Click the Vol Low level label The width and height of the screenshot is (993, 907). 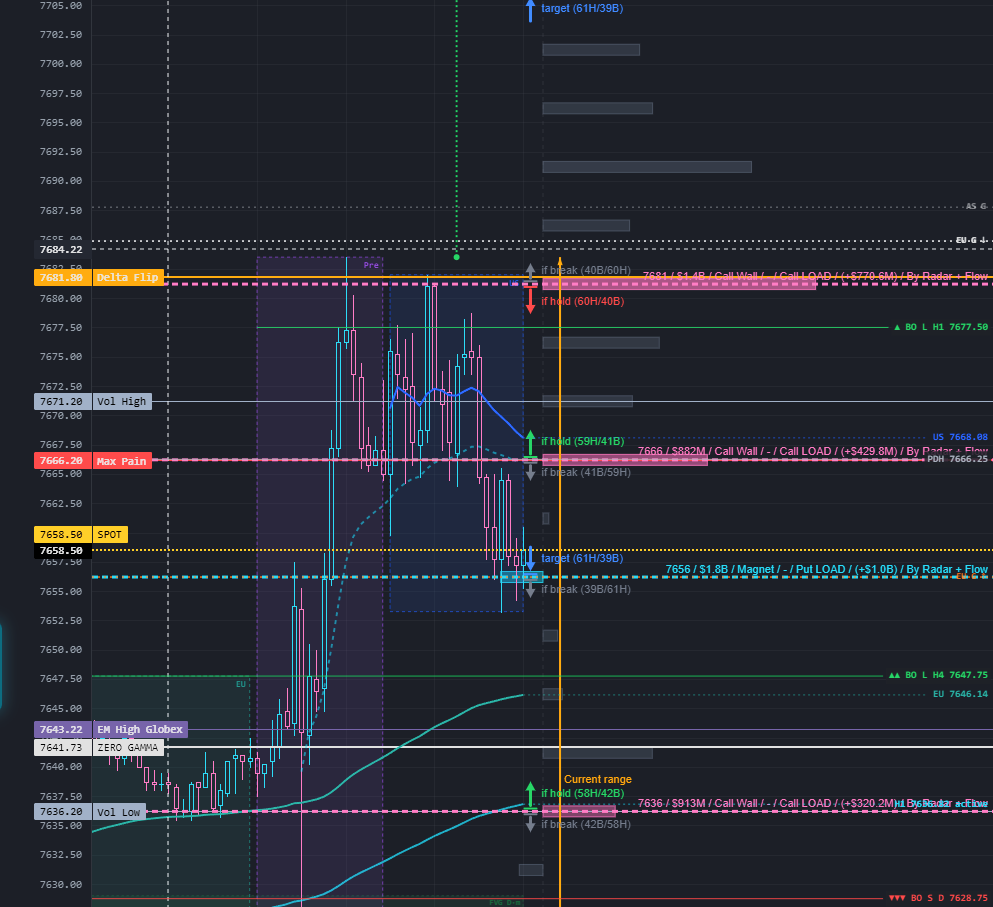pos(118,812)
